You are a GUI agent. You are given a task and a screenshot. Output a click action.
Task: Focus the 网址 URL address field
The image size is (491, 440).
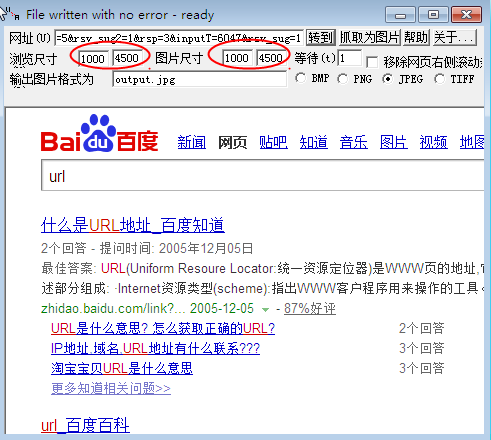179,38
